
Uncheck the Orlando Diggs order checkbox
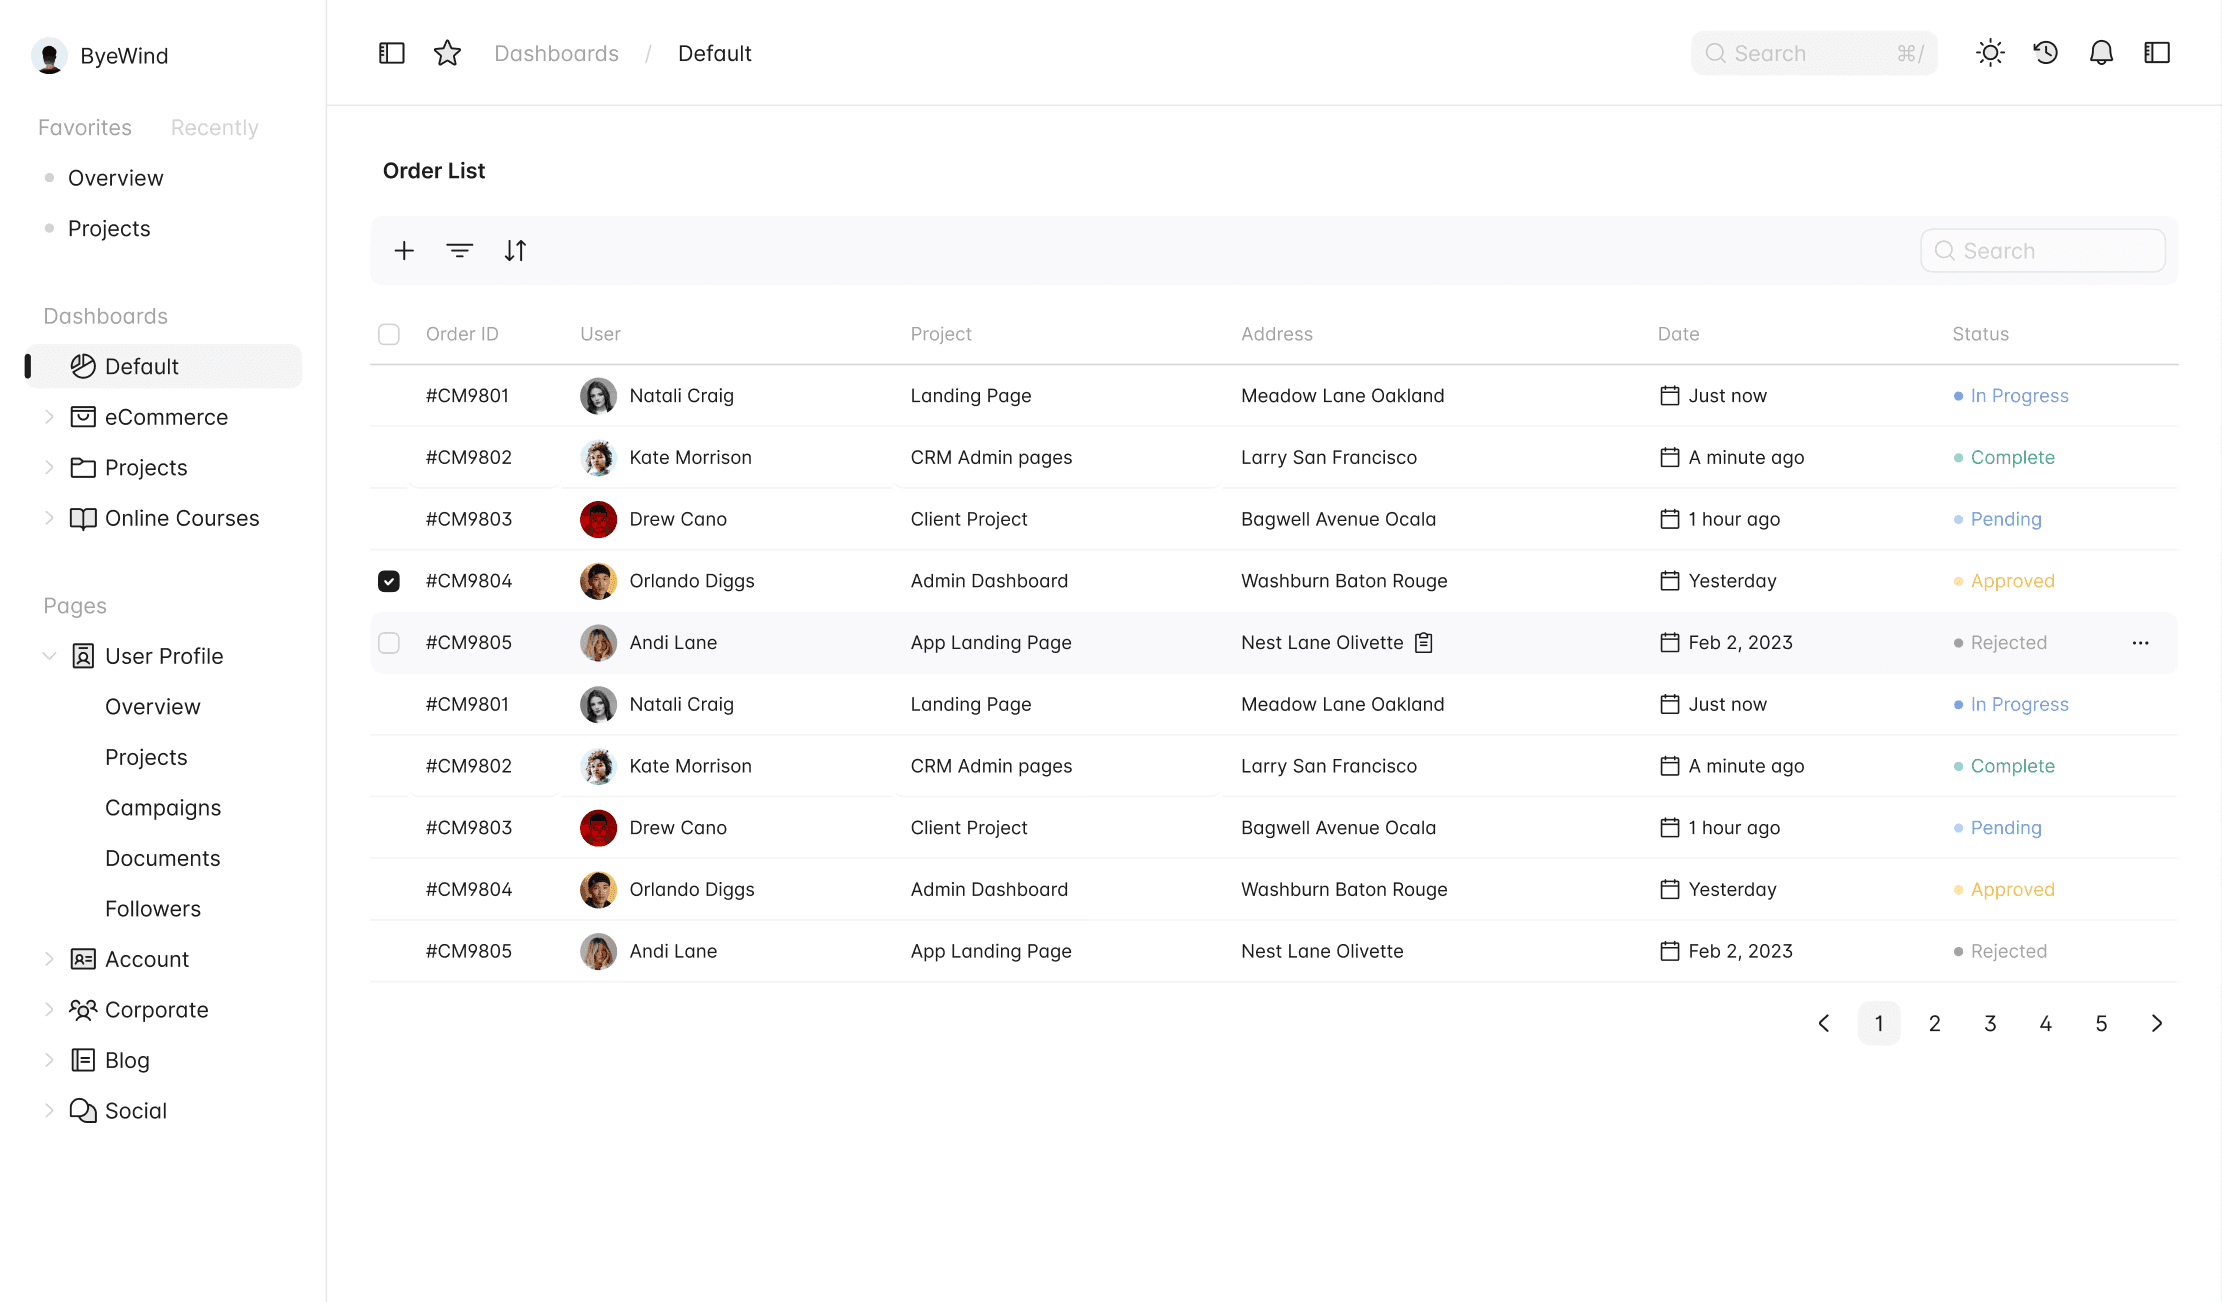click(x=389, y=581)
